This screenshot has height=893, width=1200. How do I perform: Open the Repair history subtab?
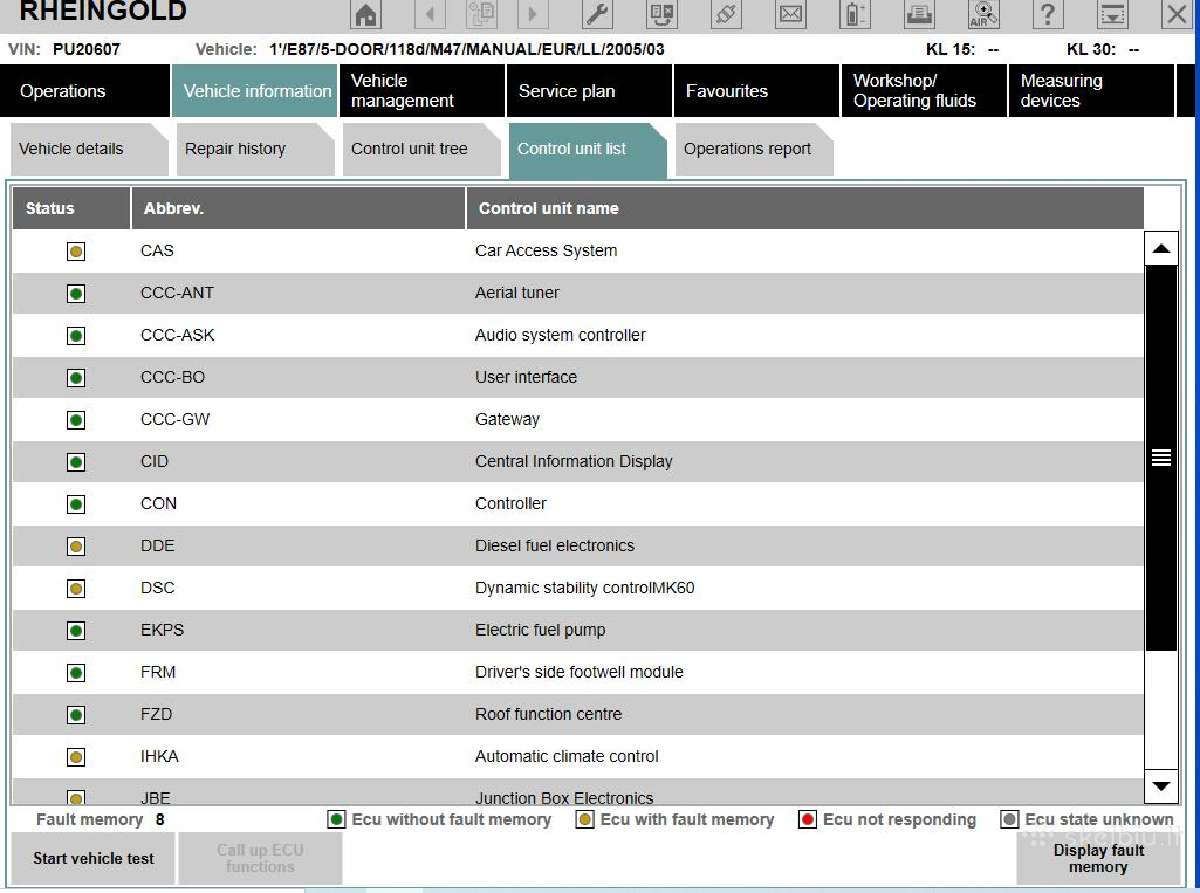pos(255,149)
